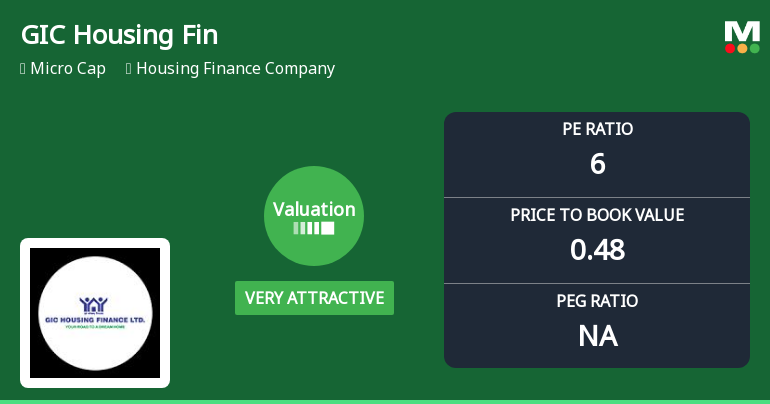Image resolution: width=770 pixels, height=404 pixels.
Task: Click the orange dot under the M logo
Action: click(x=742, y=48)
